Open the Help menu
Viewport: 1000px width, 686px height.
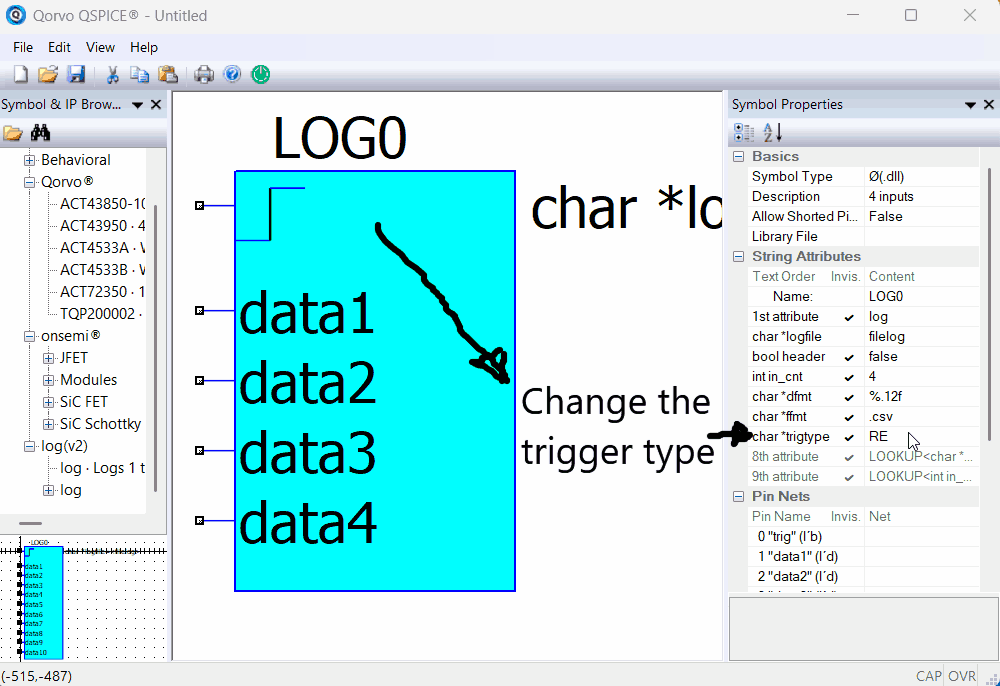(x=143, y=47)
